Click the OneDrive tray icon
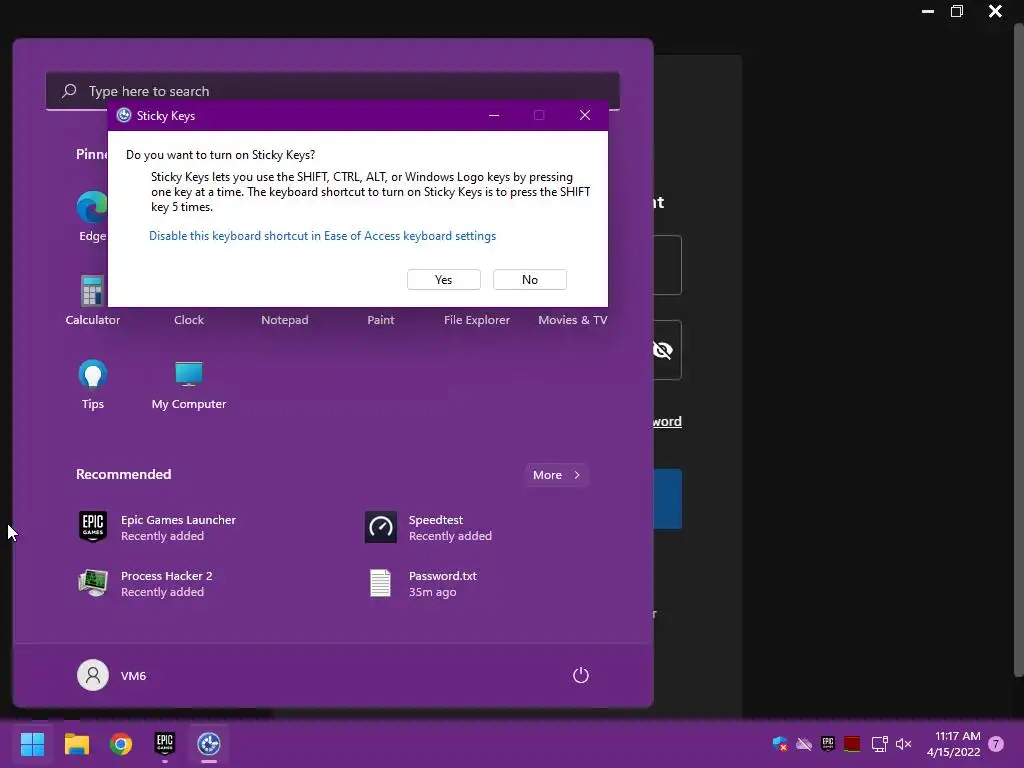This screenshot has height=768, width=1024. click(x=804, y=743)
